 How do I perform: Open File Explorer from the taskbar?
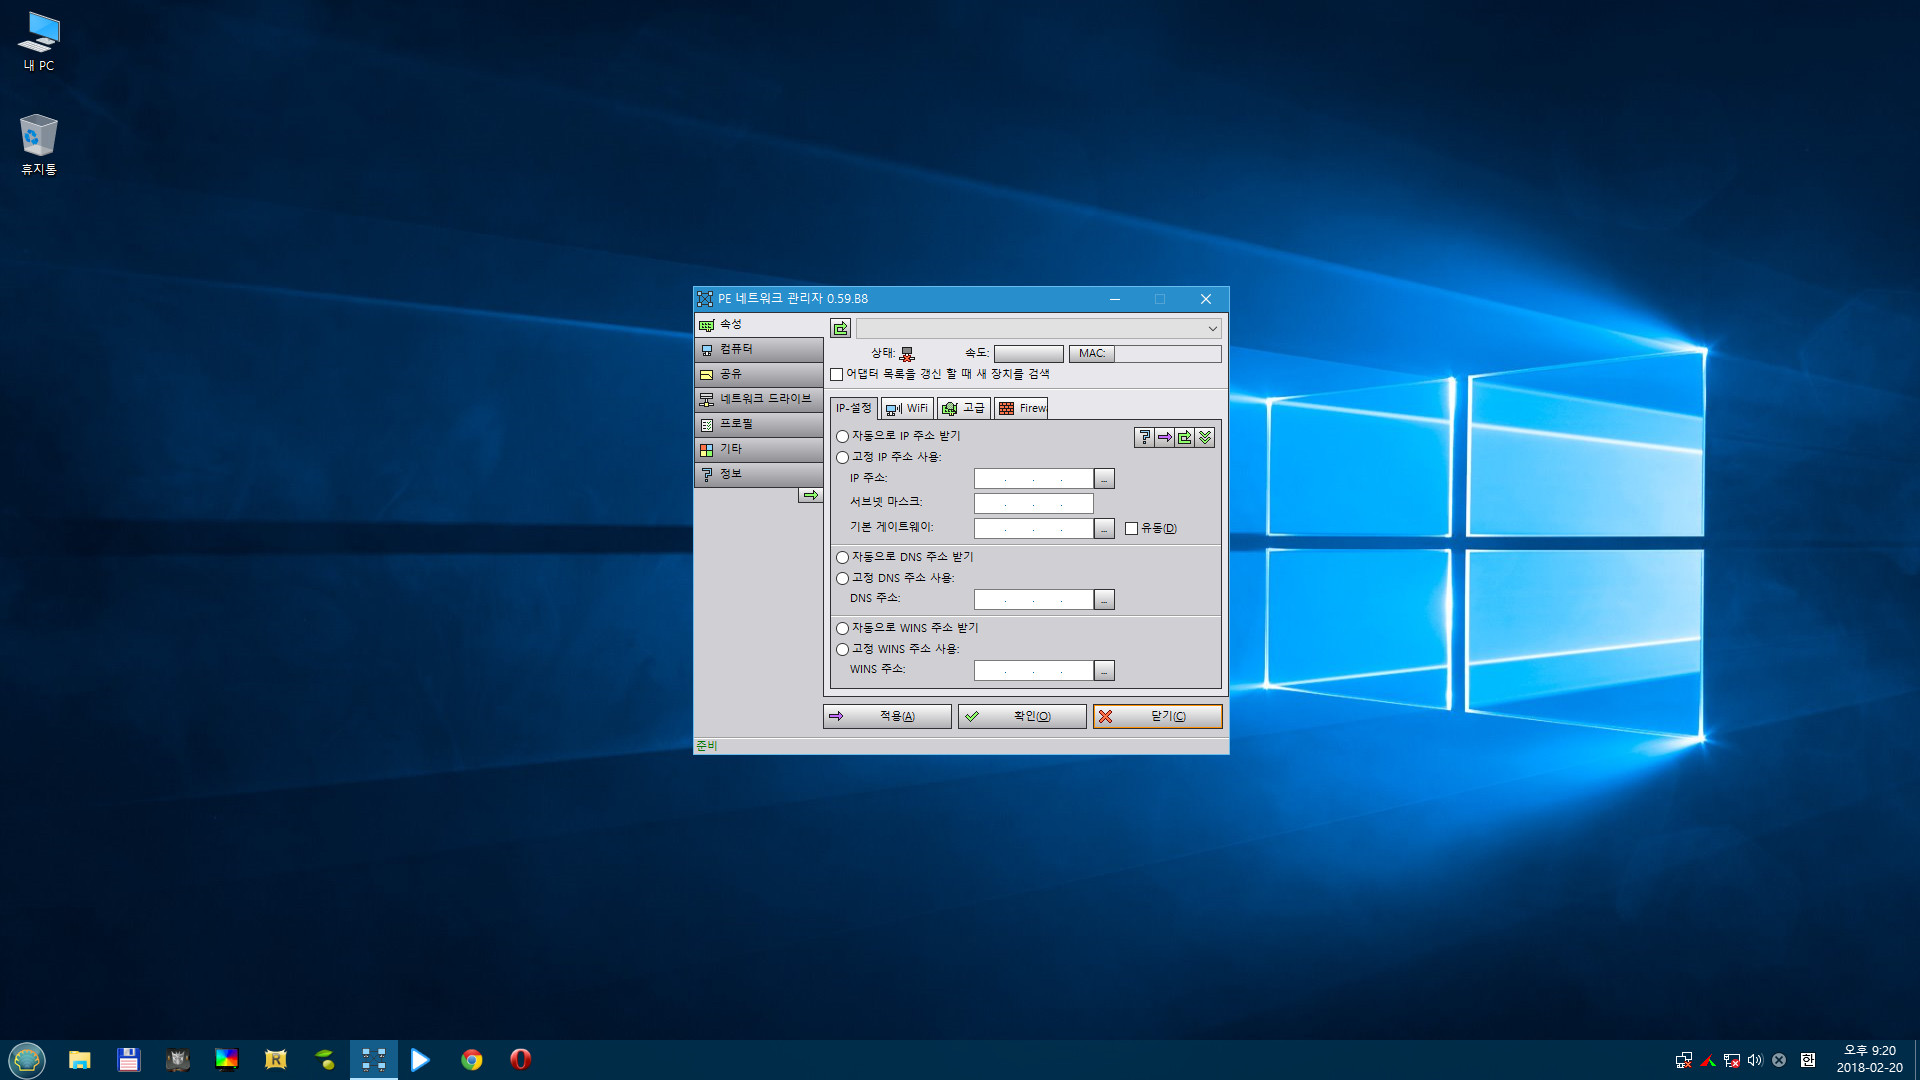[x=80, y=1060]
